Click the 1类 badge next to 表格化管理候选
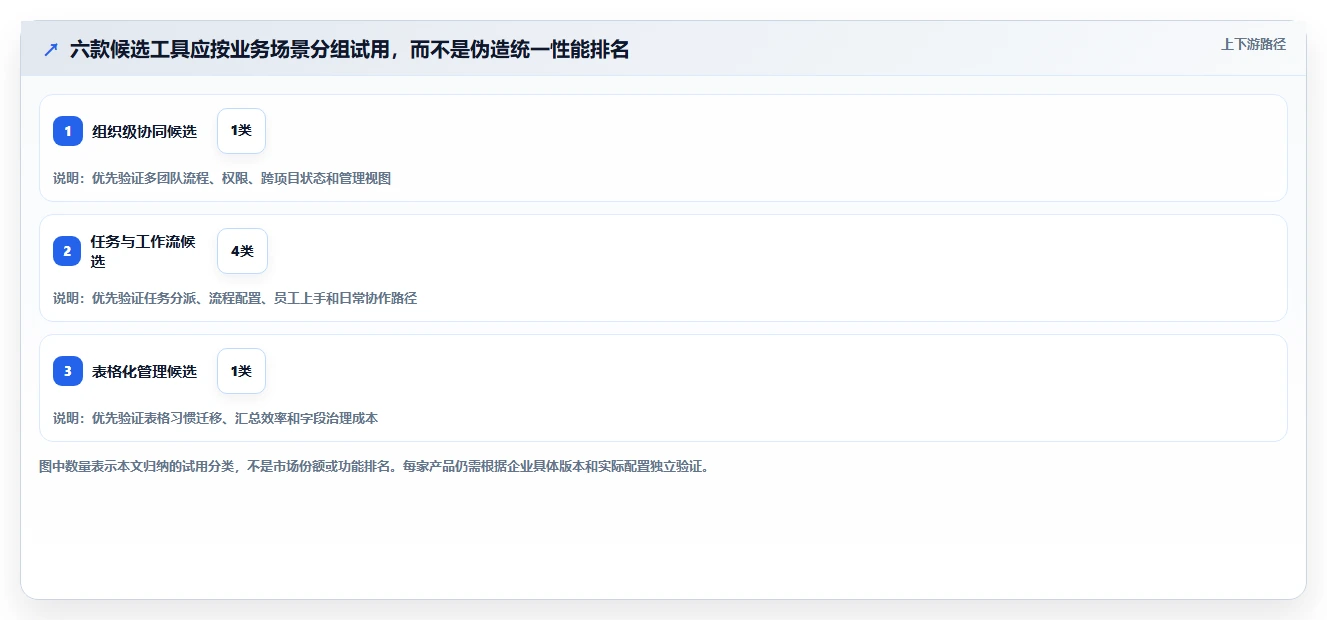The height and width of the screenshot is (620, 1327). pyautogui.click(x=241, y=371)
